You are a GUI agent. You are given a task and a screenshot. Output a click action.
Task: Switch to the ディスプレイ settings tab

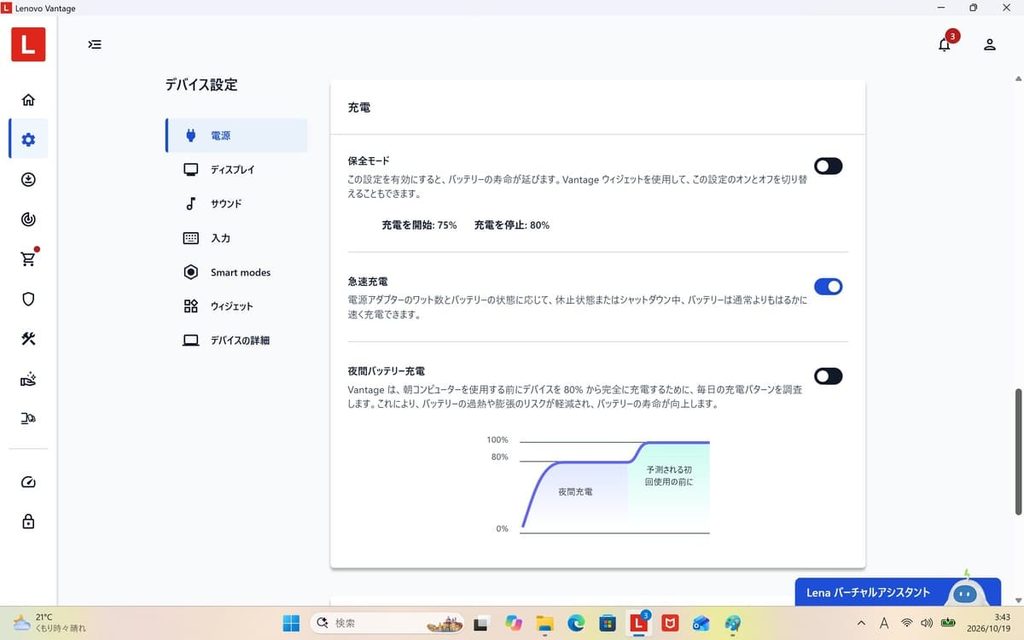click(236, 170)
